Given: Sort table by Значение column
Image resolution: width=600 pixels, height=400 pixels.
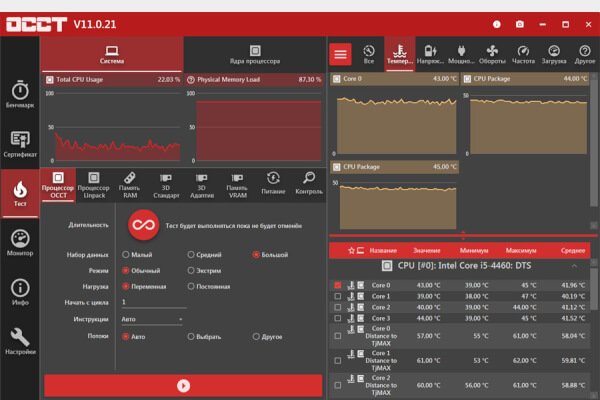Looking at the screenshot, I should click(427, 251).
